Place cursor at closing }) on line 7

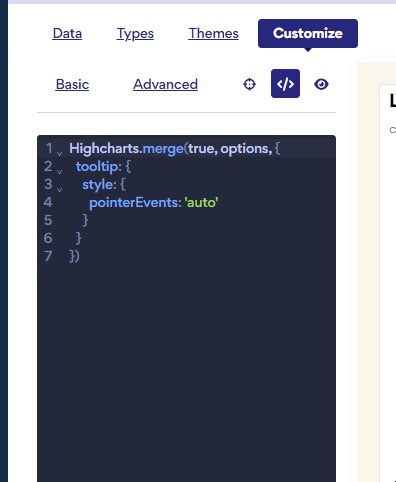tap(74, 256)
